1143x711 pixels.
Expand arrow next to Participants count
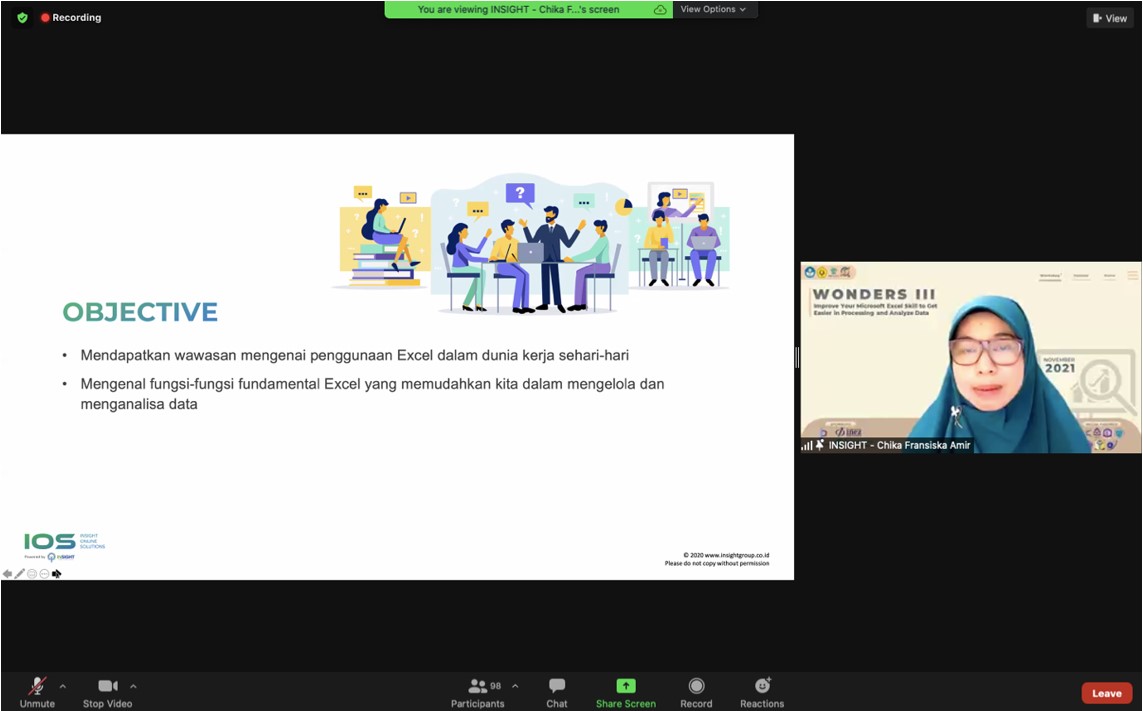[515, 686]
